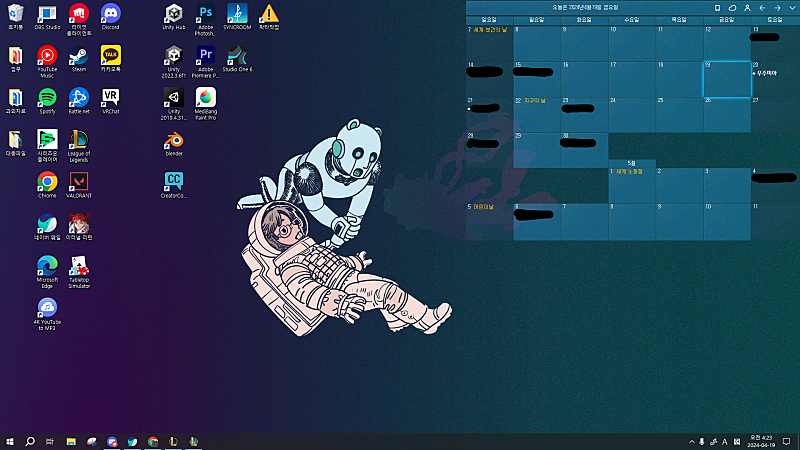Viewport: 800px width, 450px height.
Task: Open the Discord desktop shortcut
Action: tap(110, 14)
